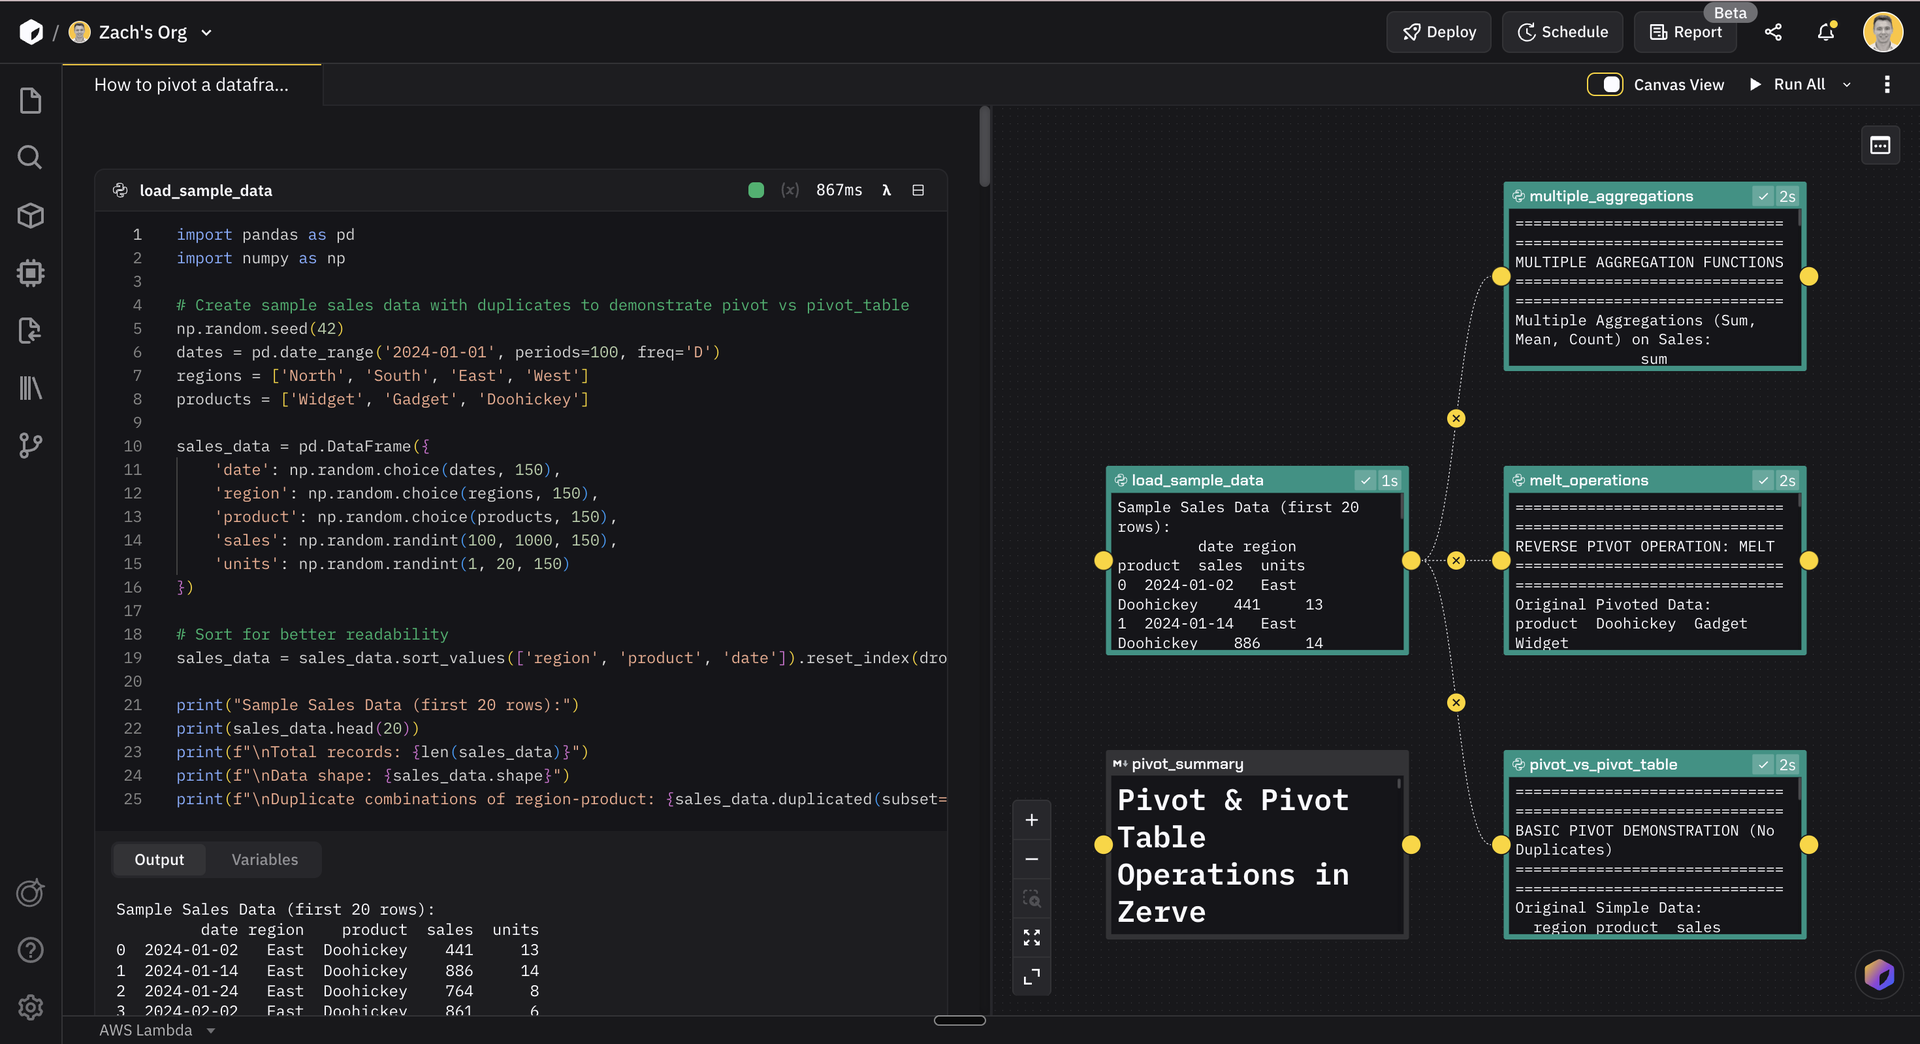This screenshot has height=1044, width=1920.
Task: Remove the connection to melt_operations
Action: click(x=1456, y=561)
